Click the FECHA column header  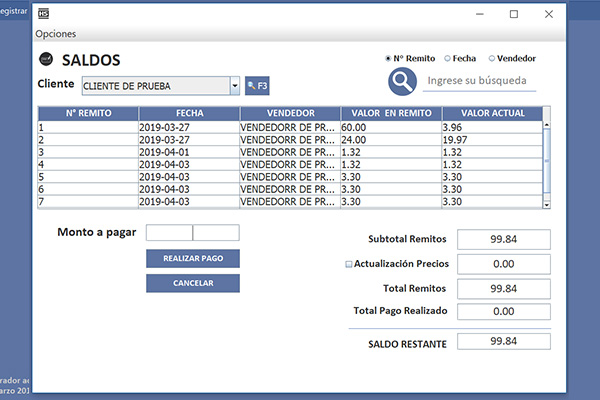(188, 113)
